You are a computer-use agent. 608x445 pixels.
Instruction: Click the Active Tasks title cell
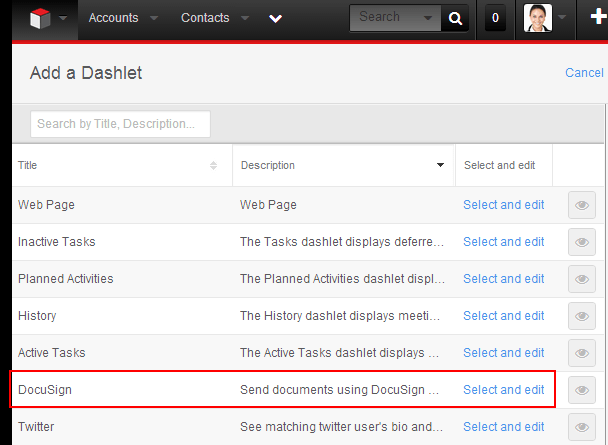click(52, 353)
